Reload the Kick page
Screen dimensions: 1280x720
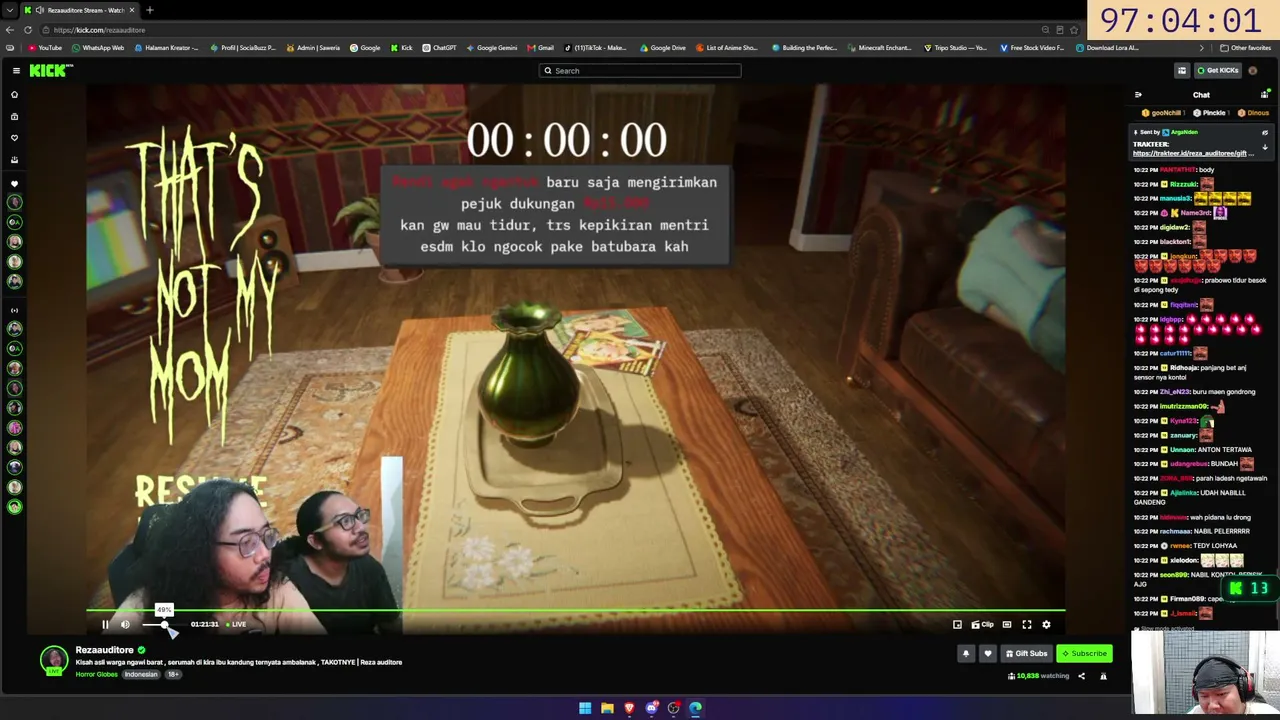27,30
